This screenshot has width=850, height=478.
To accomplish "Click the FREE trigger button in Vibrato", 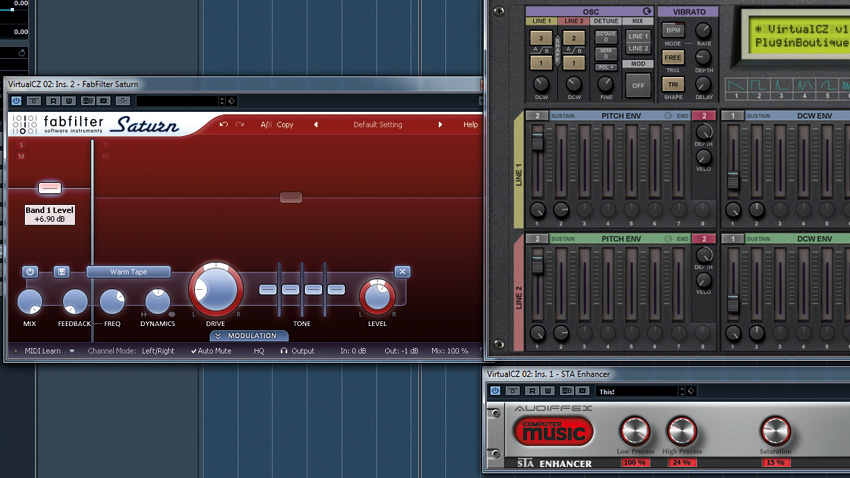I will pyautogui.click(x=673, y=57).
